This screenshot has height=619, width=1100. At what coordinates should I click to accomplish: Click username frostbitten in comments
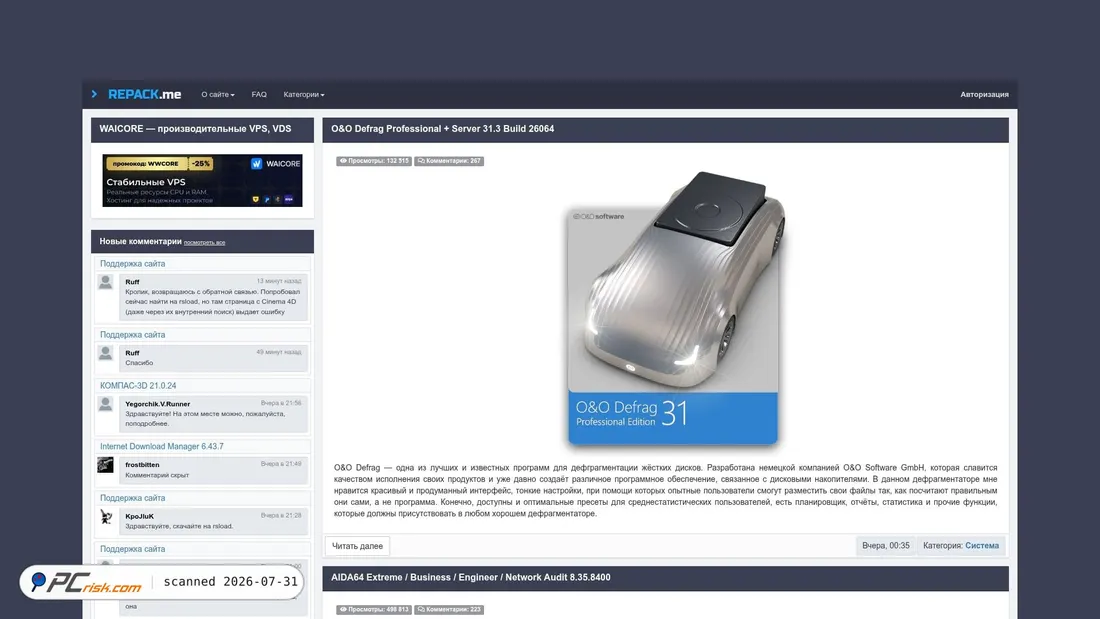pos(142,465)
